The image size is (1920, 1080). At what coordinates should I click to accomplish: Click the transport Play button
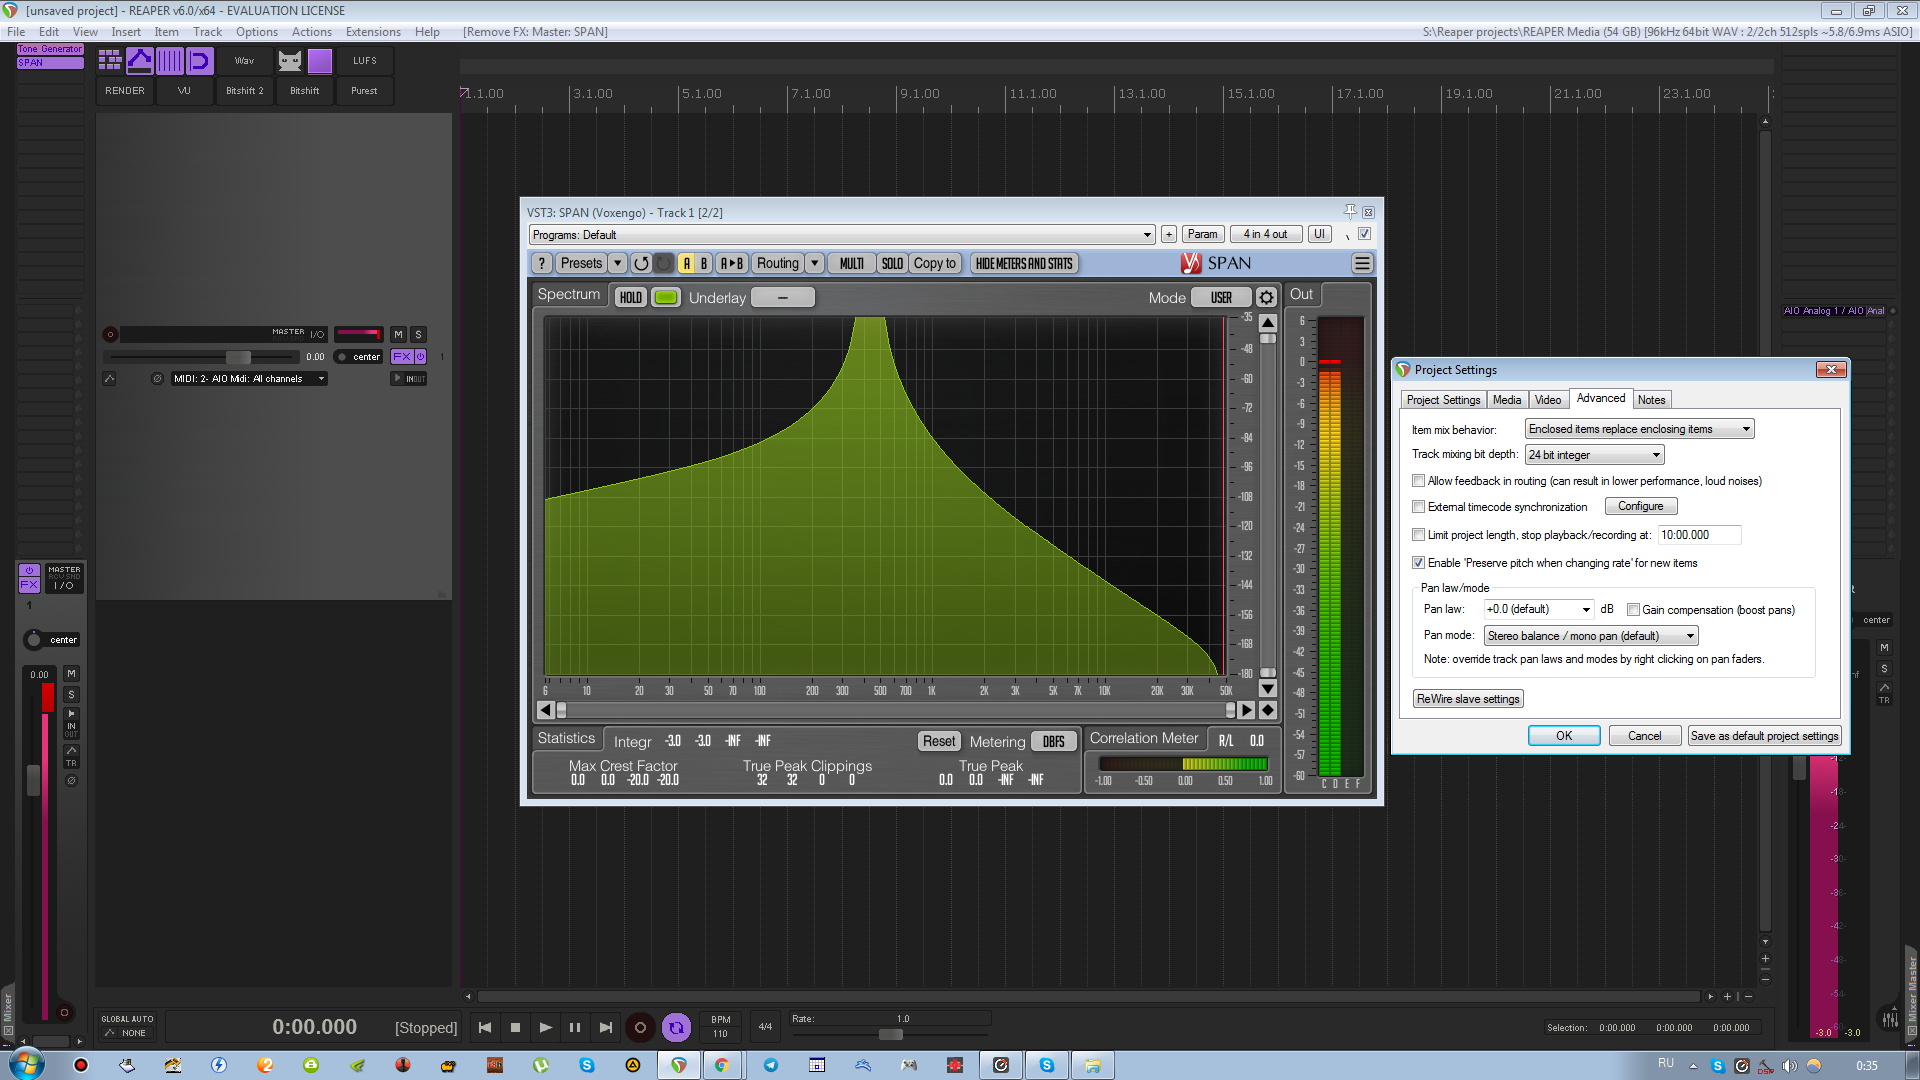pyautogui.click(x=545, y=1027)
